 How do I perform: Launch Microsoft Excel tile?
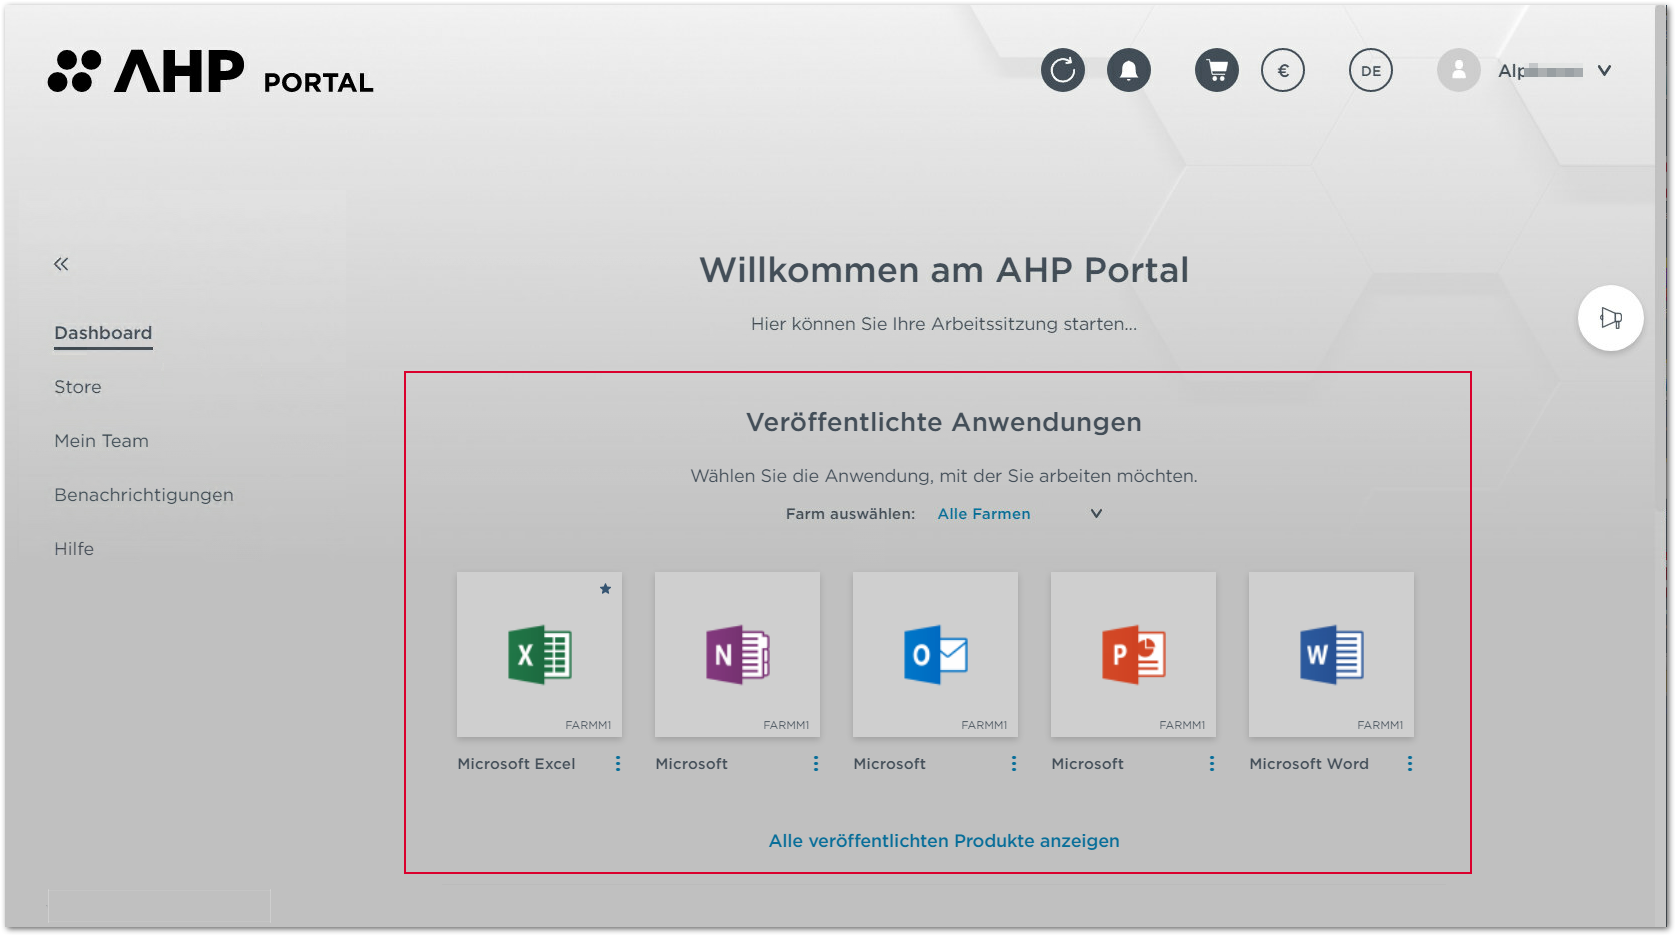point(540,654)
